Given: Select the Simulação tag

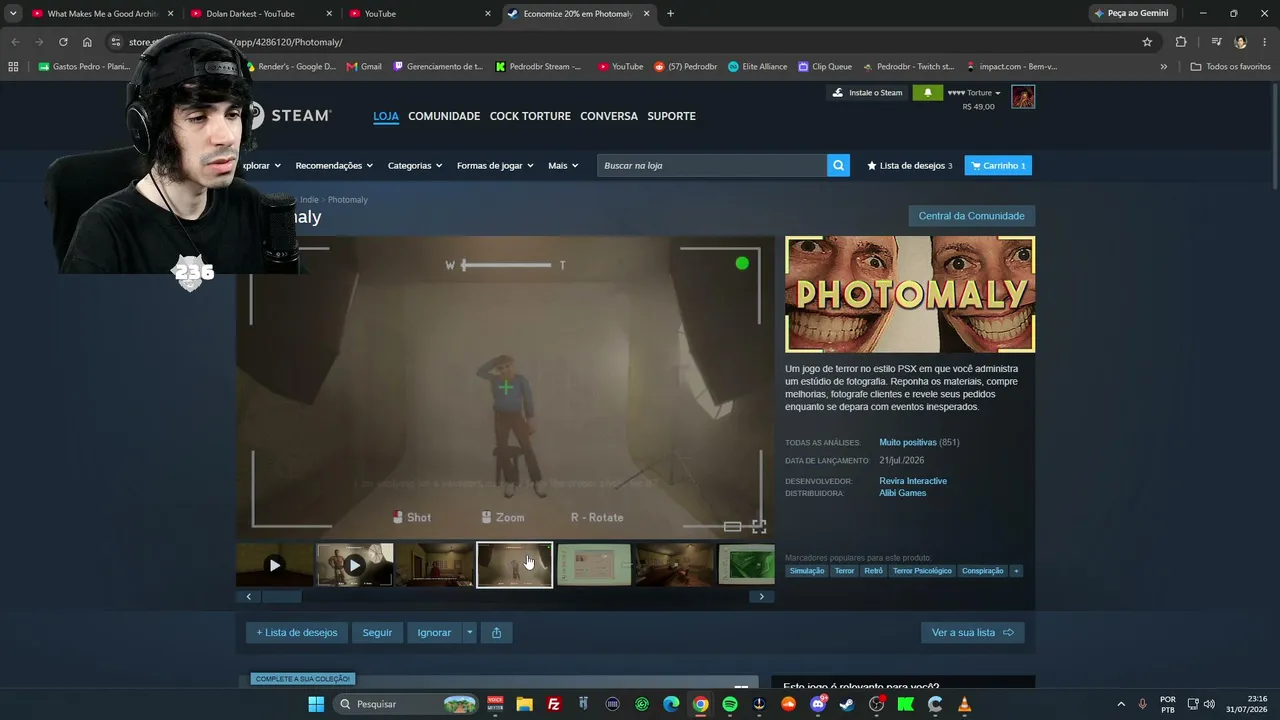Looking at the screenshot, I should [807, 571].
